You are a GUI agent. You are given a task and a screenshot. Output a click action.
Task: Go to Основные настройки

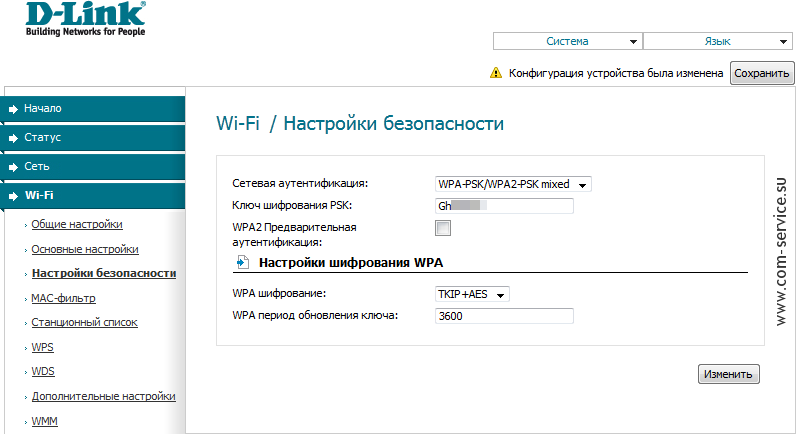tap(85, 249)
